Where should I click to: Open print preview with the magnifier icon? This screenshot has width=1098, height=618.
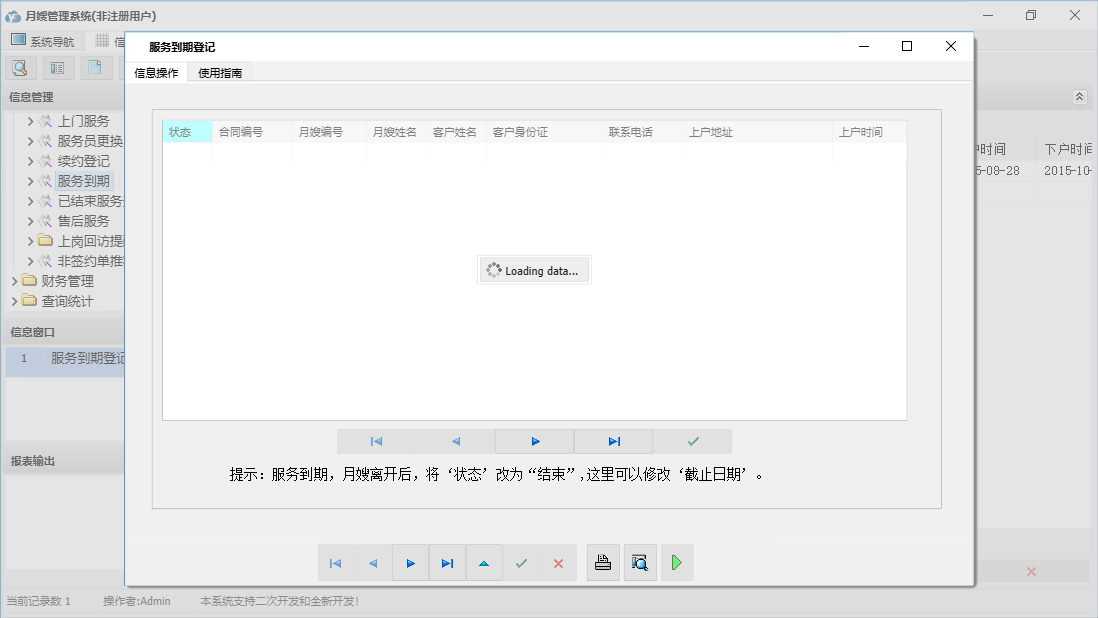pyautogui.click(x=640, y=563)
